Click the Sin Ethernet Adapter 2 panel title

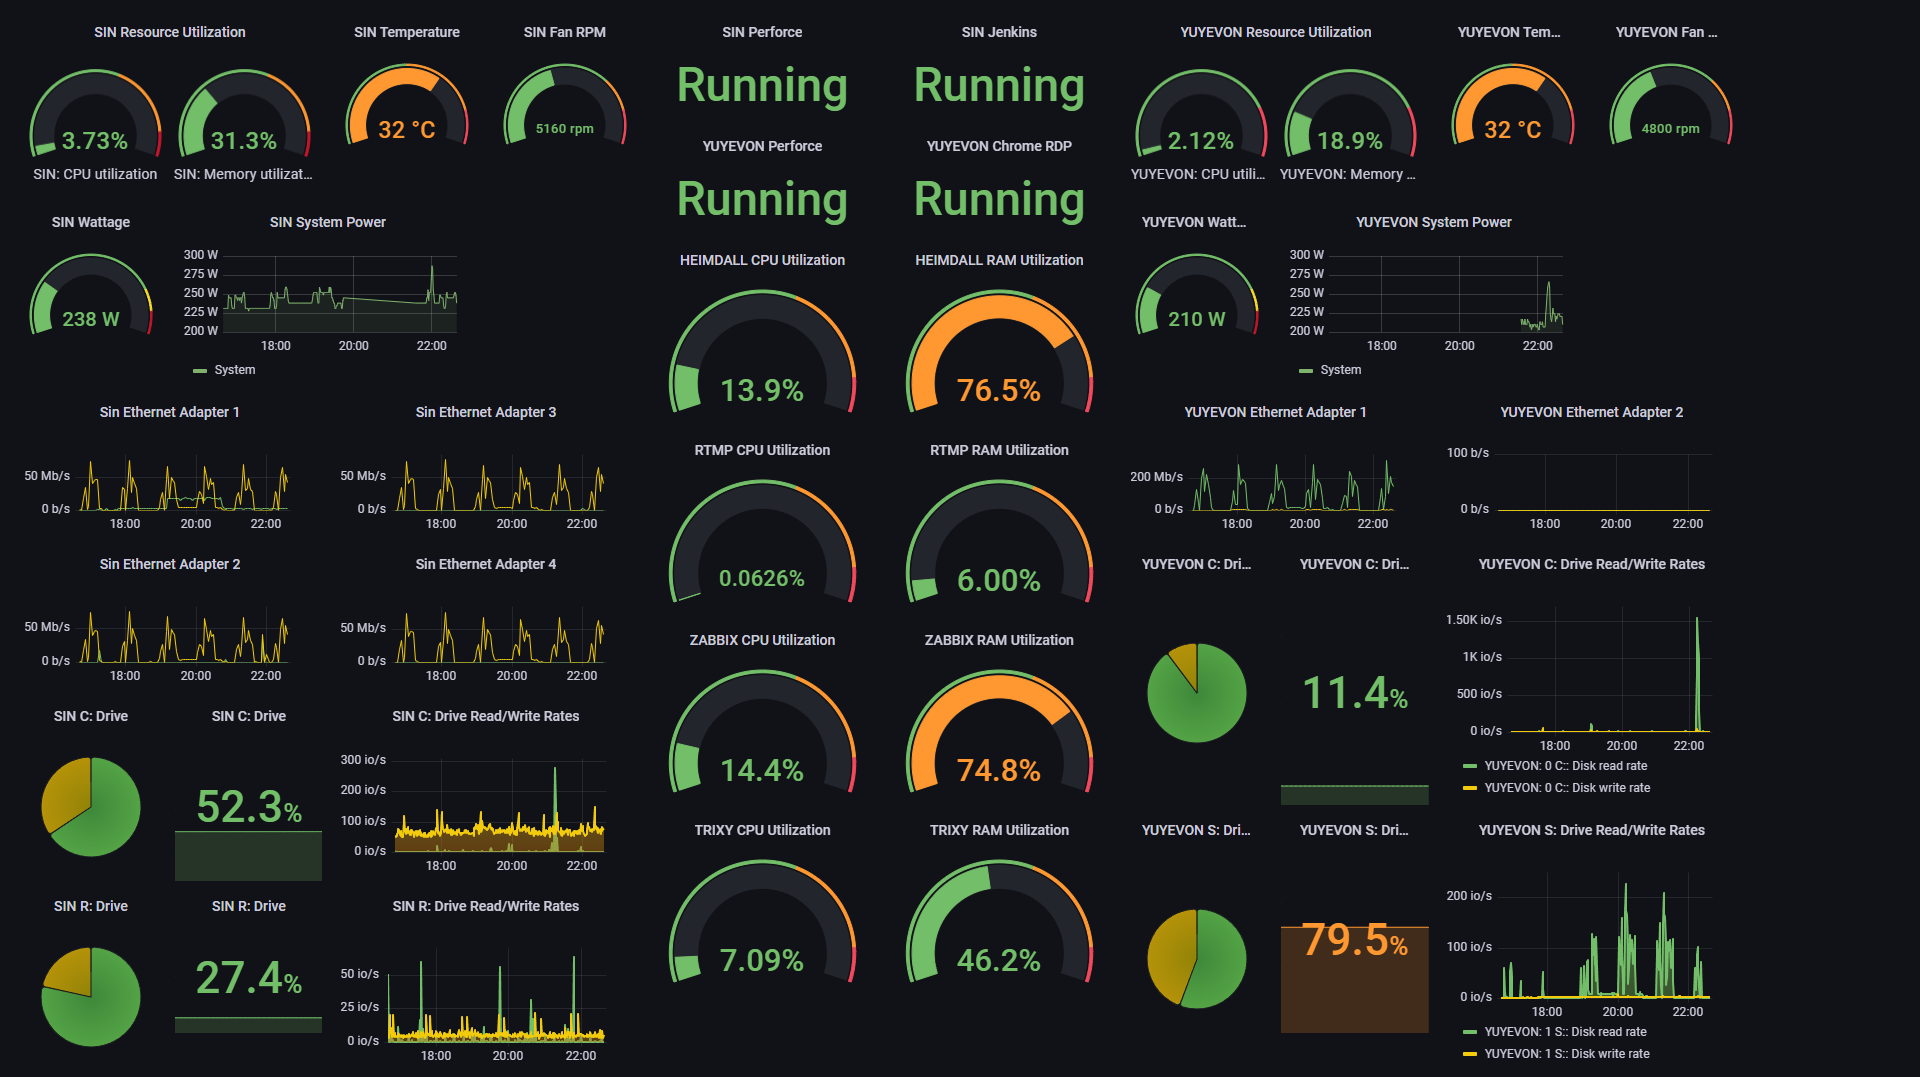[x=170, y=564]
